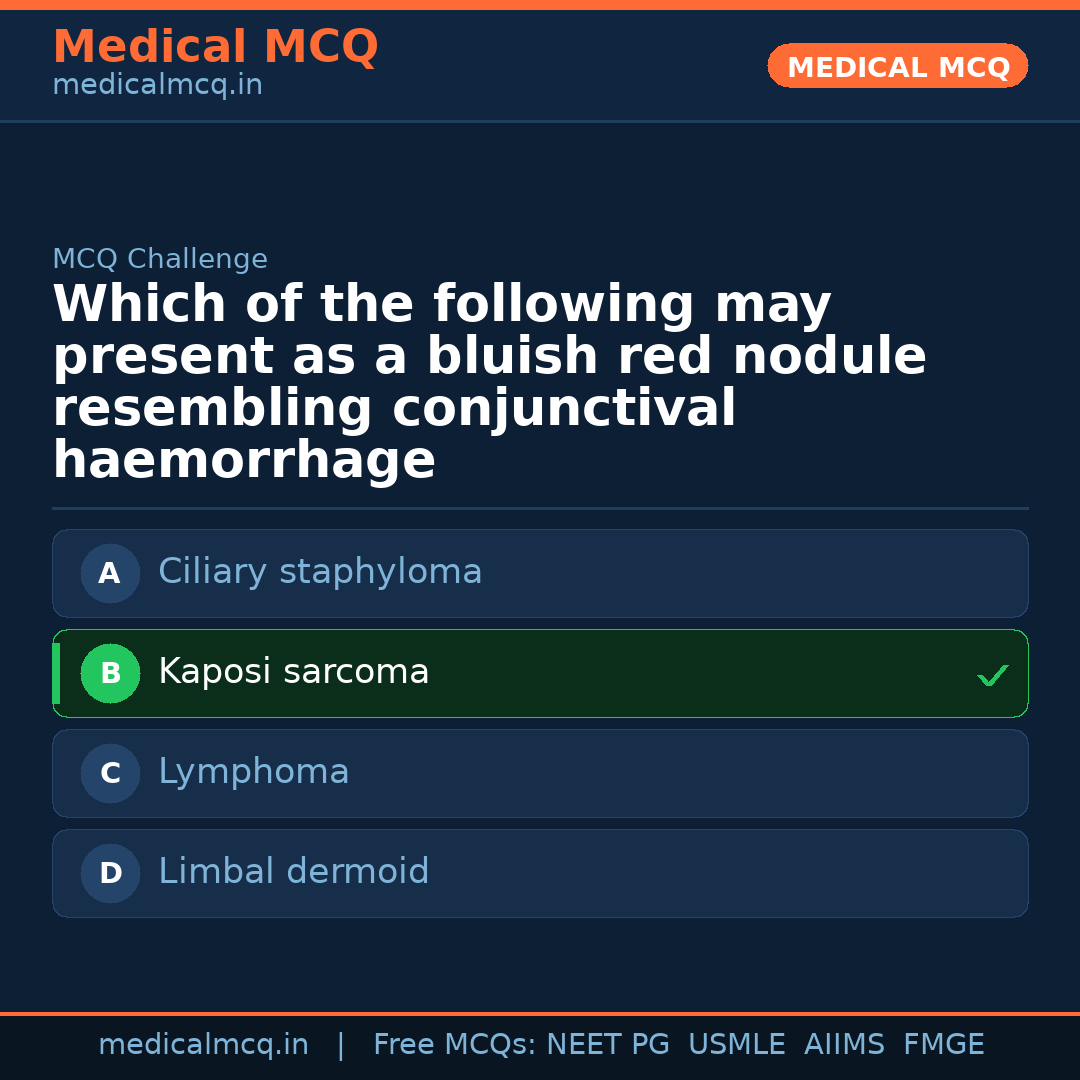
Task: Click the green highlight bar beside option B
Action: pyautogui.click(x=55, y=673)
